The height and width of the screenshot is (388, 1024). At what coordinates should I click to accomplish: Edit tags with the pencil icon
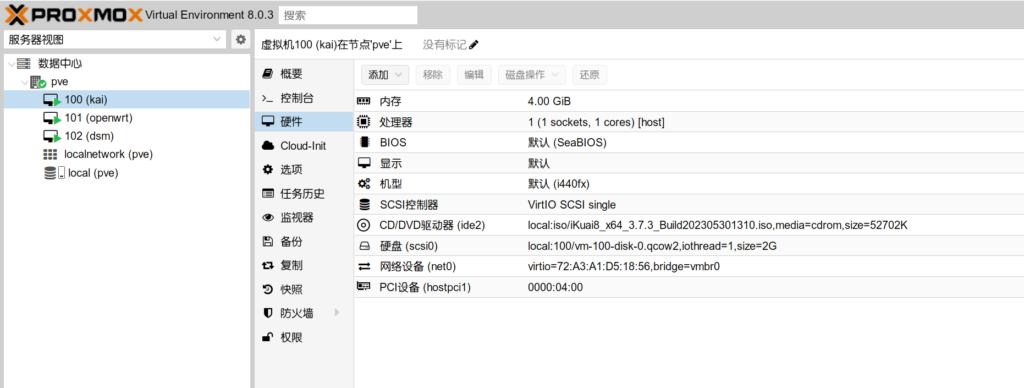coord(474,45)
